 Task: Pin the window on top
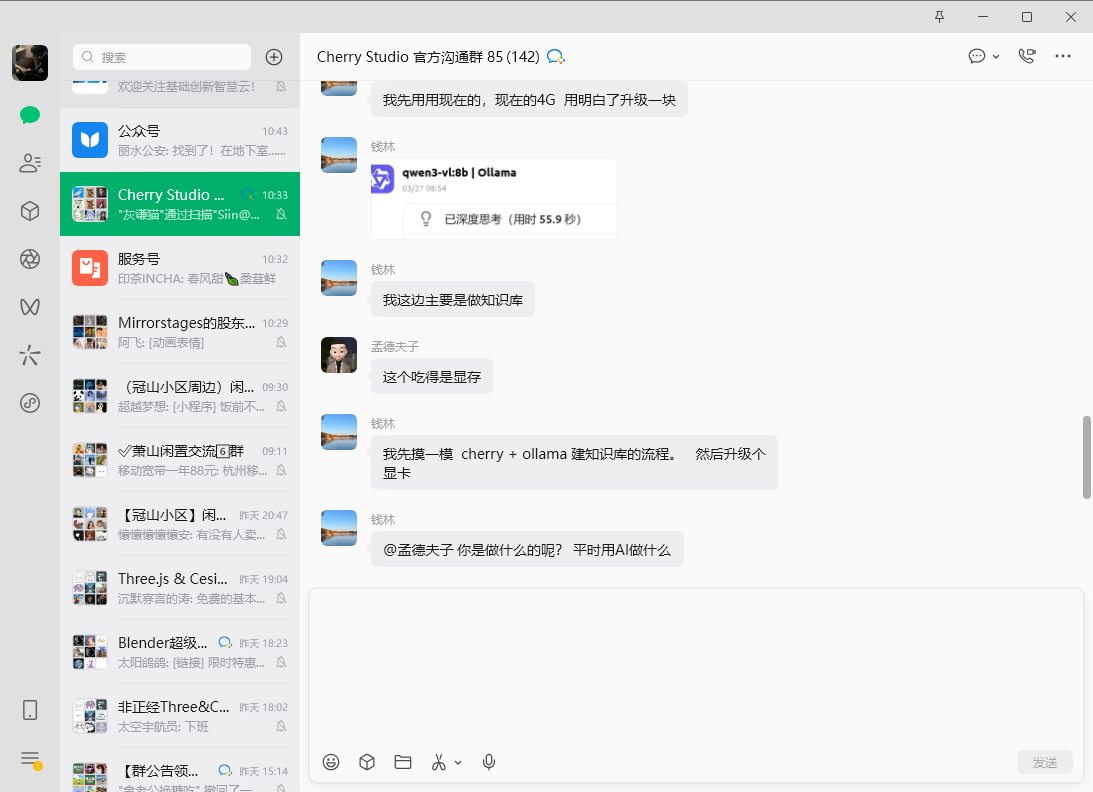[939, 17]
